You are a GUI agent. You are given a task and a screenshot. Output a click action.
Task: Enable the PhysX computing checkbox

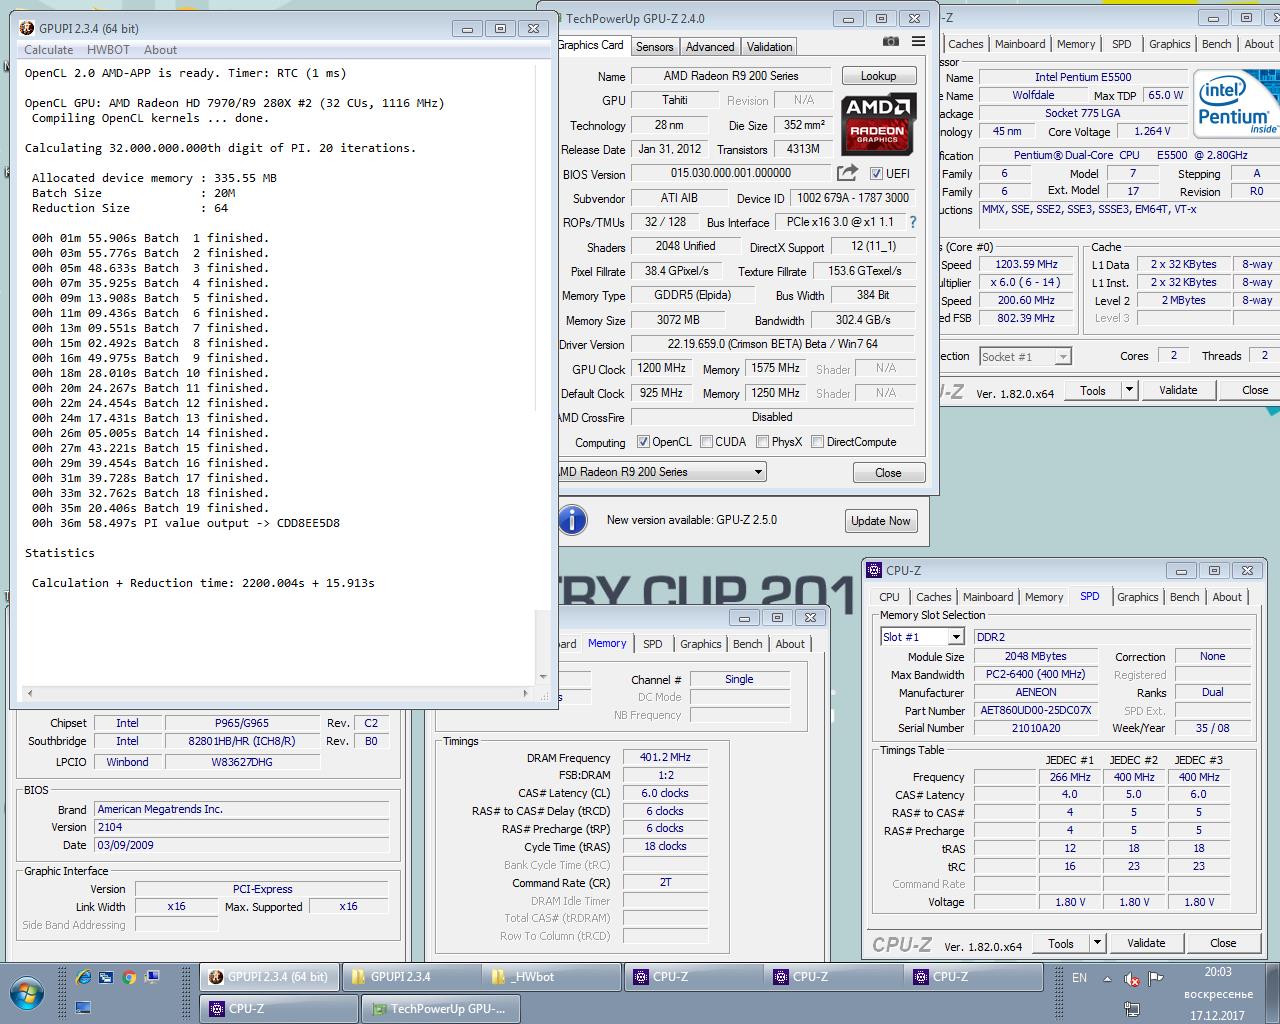coord(763,442)
